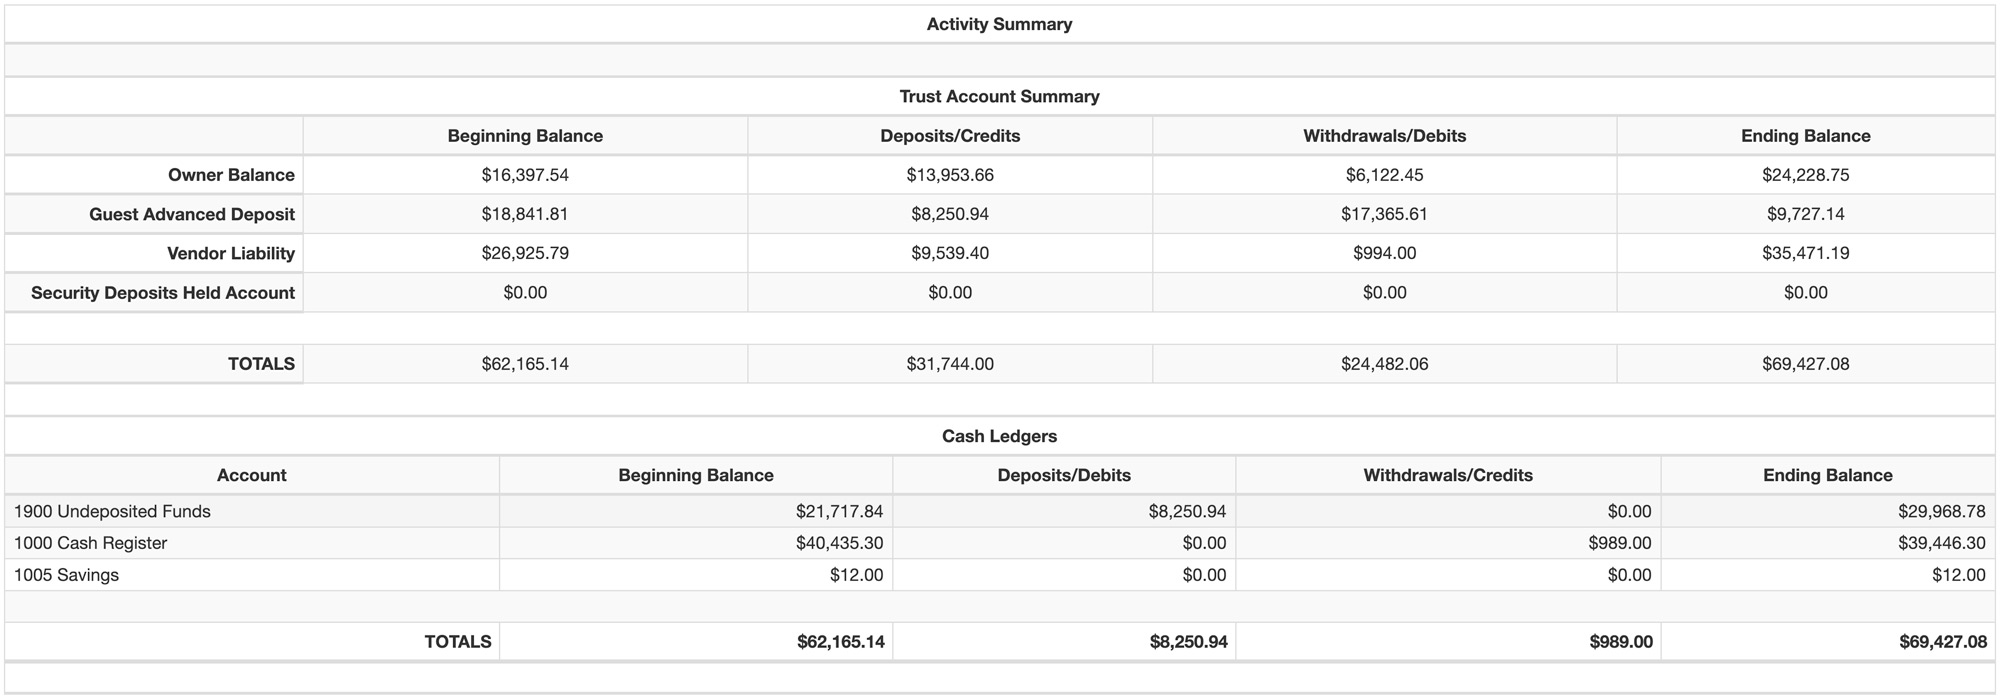This screenshot has width=2000, height=697.
Task: Select Guest Advanced Deposit beginning $18,841.81
Action: click(525, 214)
